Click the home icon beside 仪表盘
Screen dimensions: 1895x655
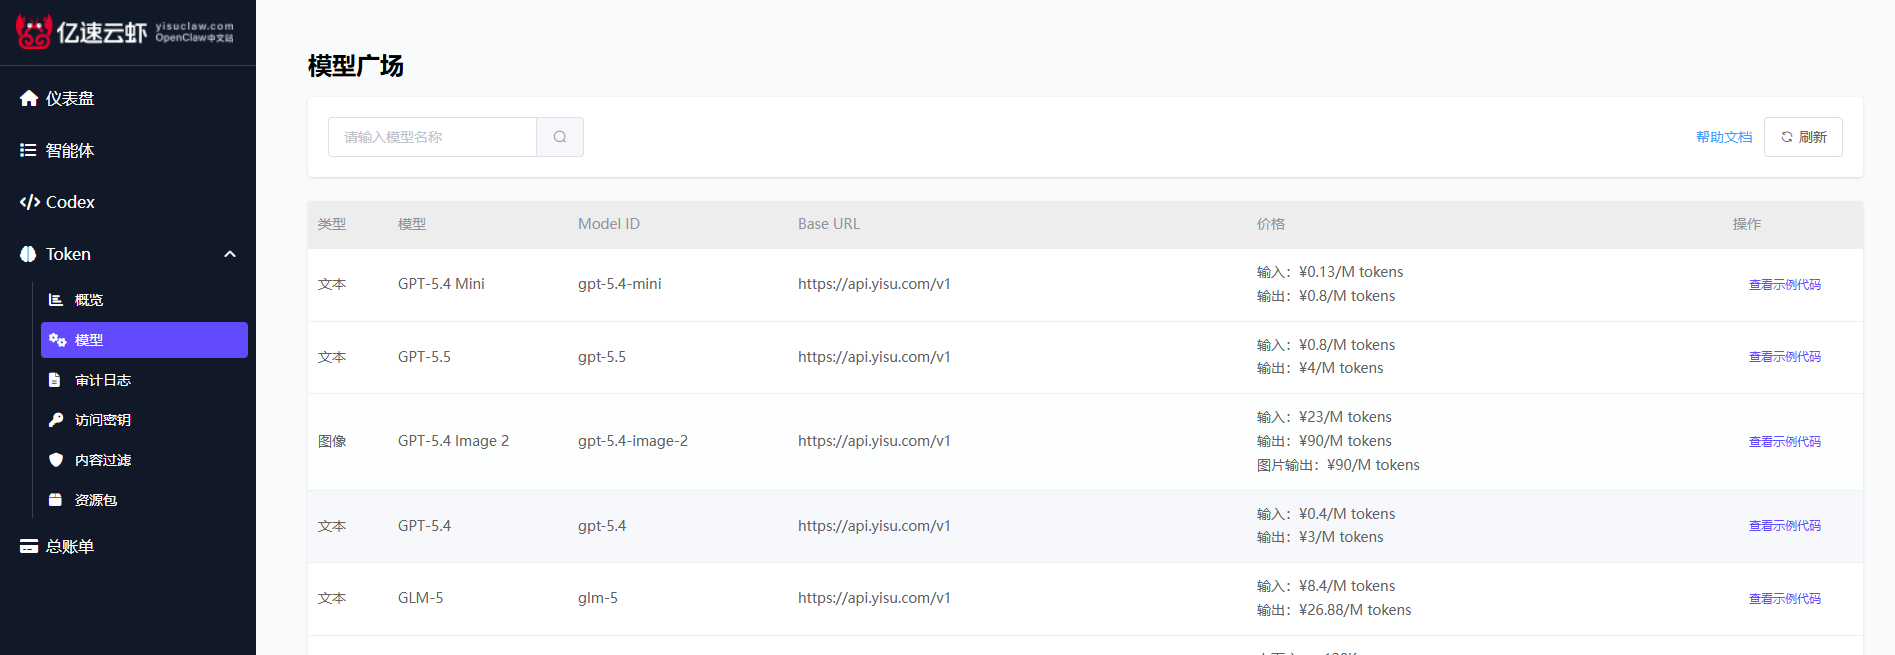point(29,98)
